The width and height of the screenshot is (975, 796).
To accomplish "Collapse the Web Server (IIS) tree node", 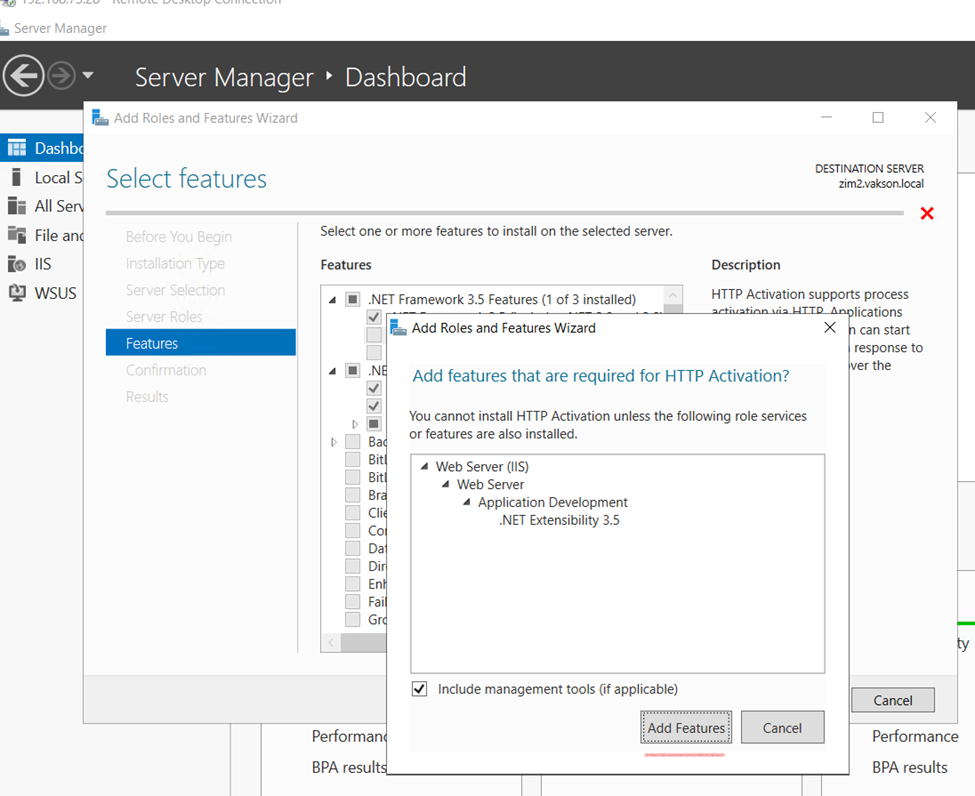I will pyautogui.click(x=425, y=467).
